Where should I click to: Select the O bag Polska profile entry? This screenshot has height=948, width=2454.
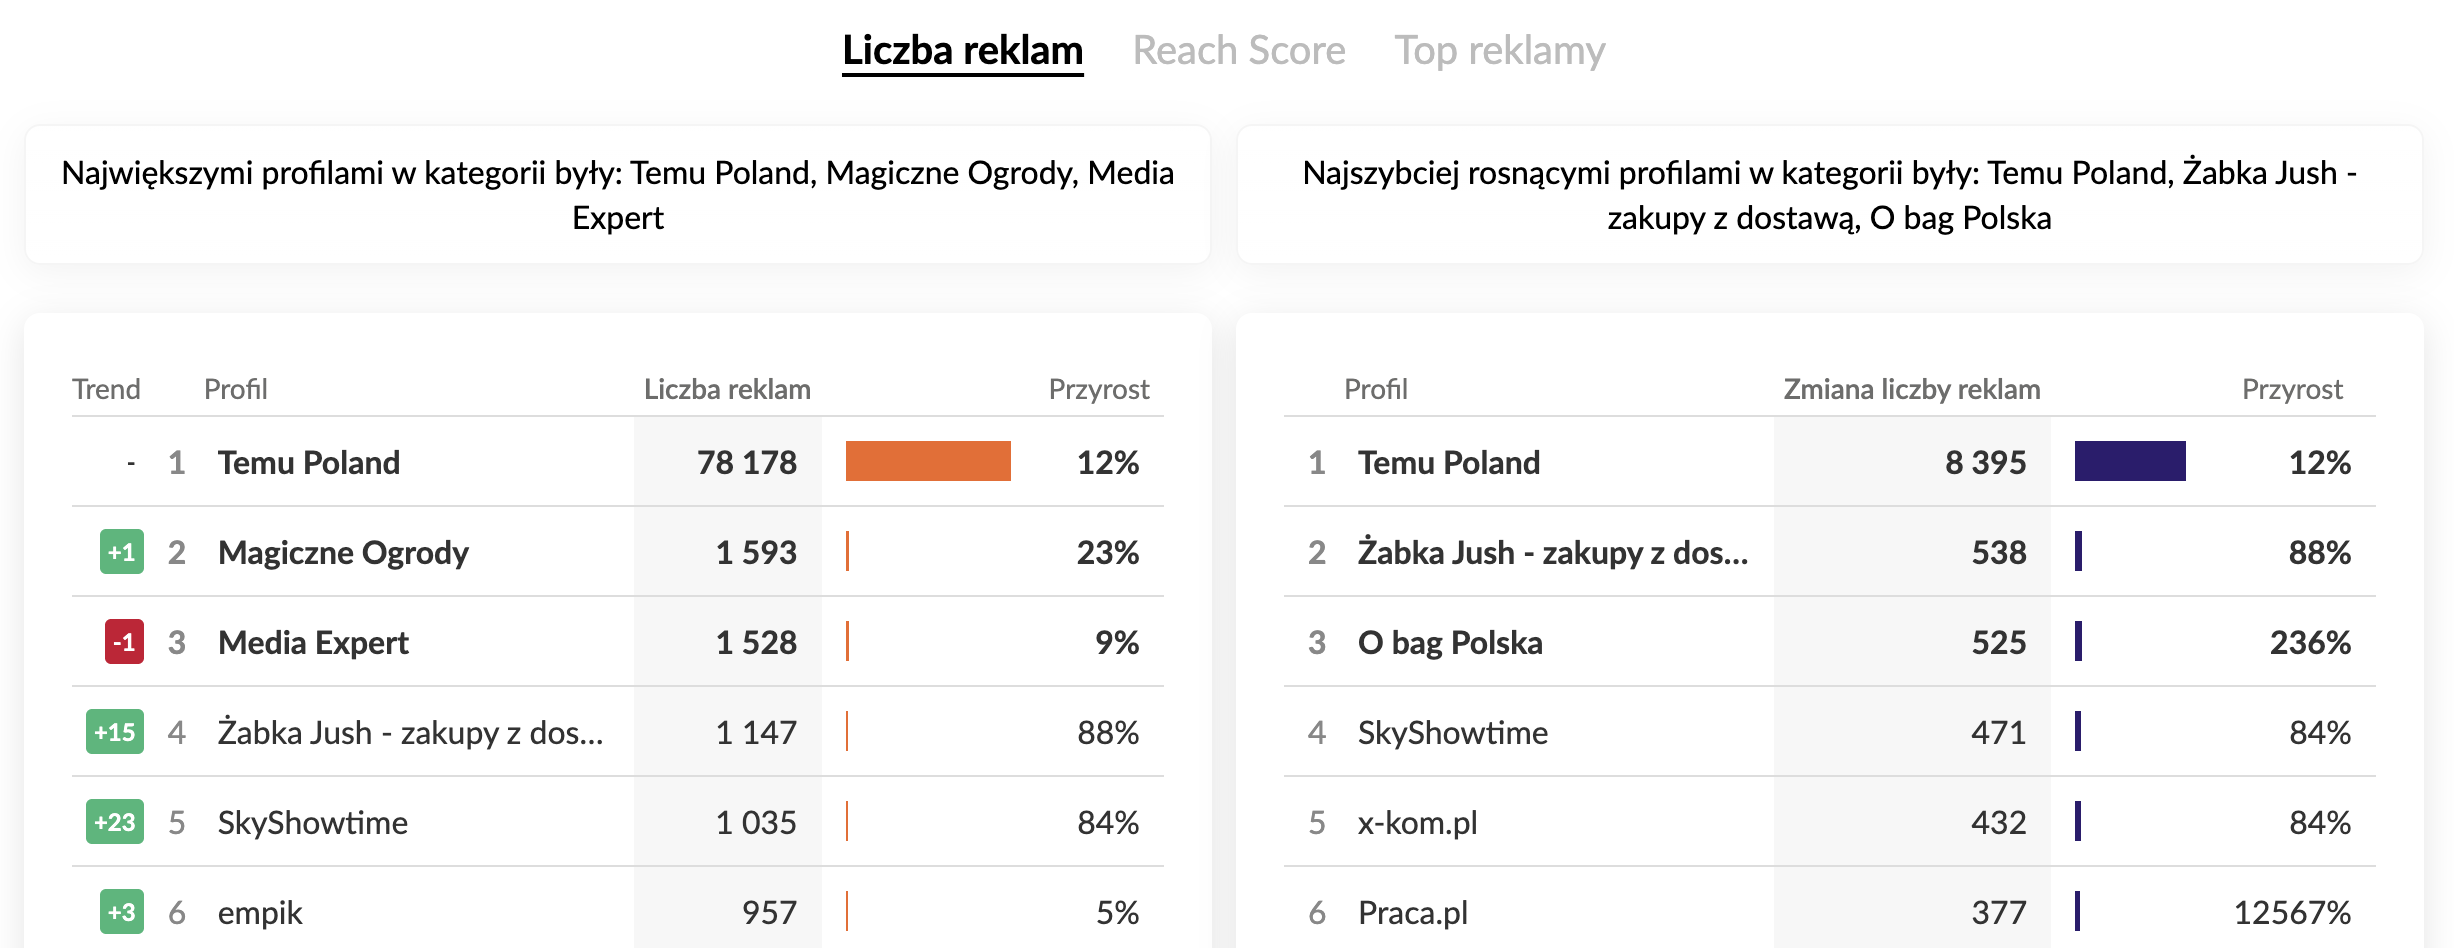pyautogui.click(x=1450, y=642)
